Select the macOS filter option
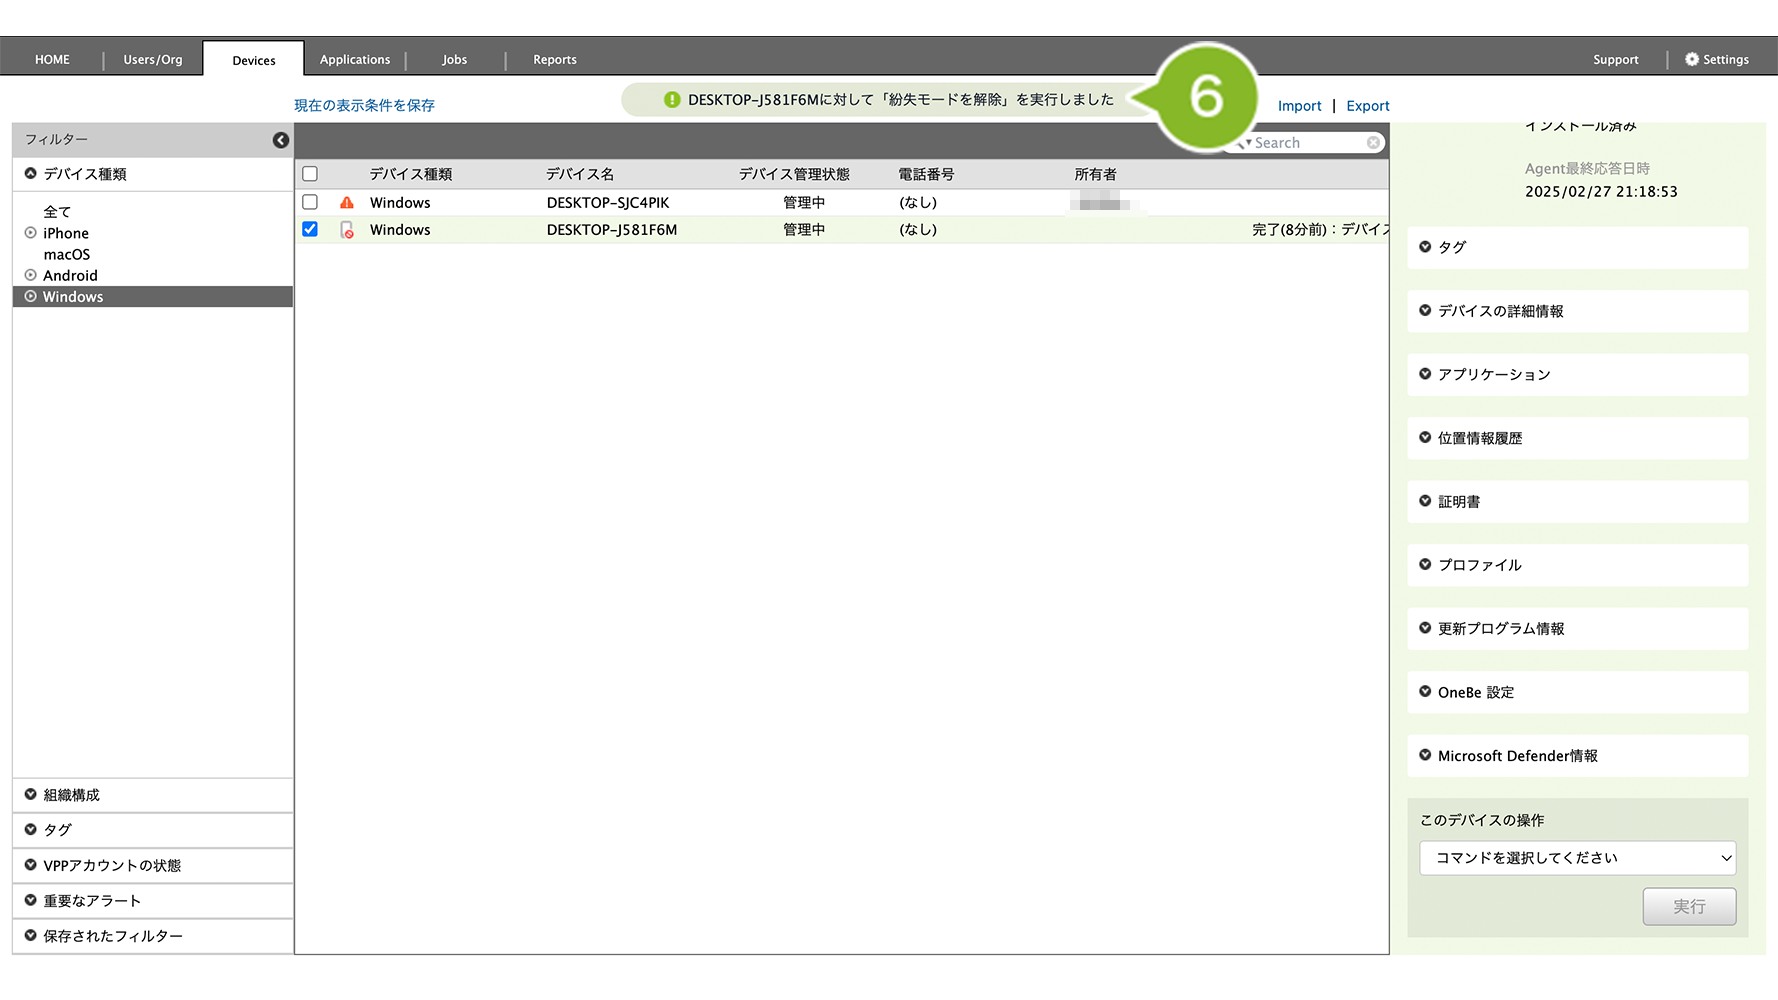Screen dimensions: 1778x1000 [x=66, y=254]
